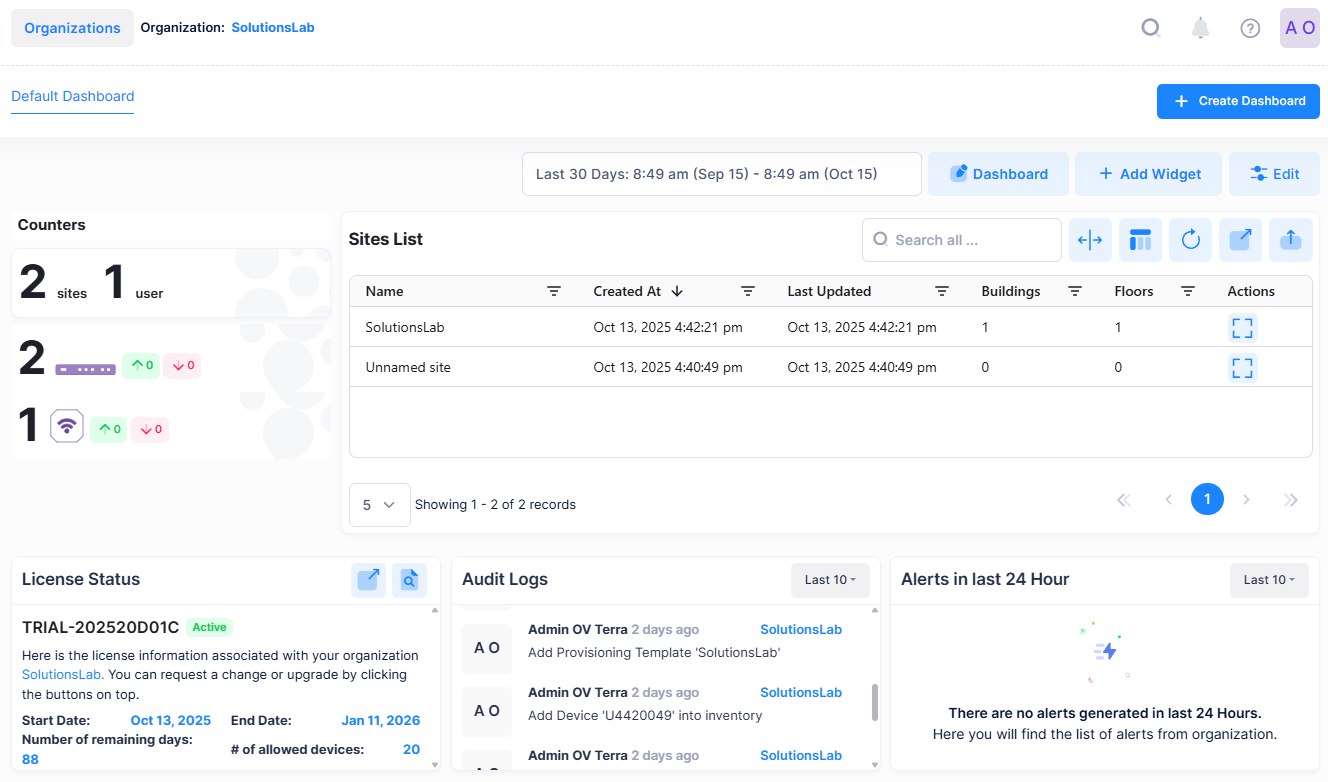Open the Buildings column filter
Screen dimensions: 1328x782
click(x=1075, y=291)
